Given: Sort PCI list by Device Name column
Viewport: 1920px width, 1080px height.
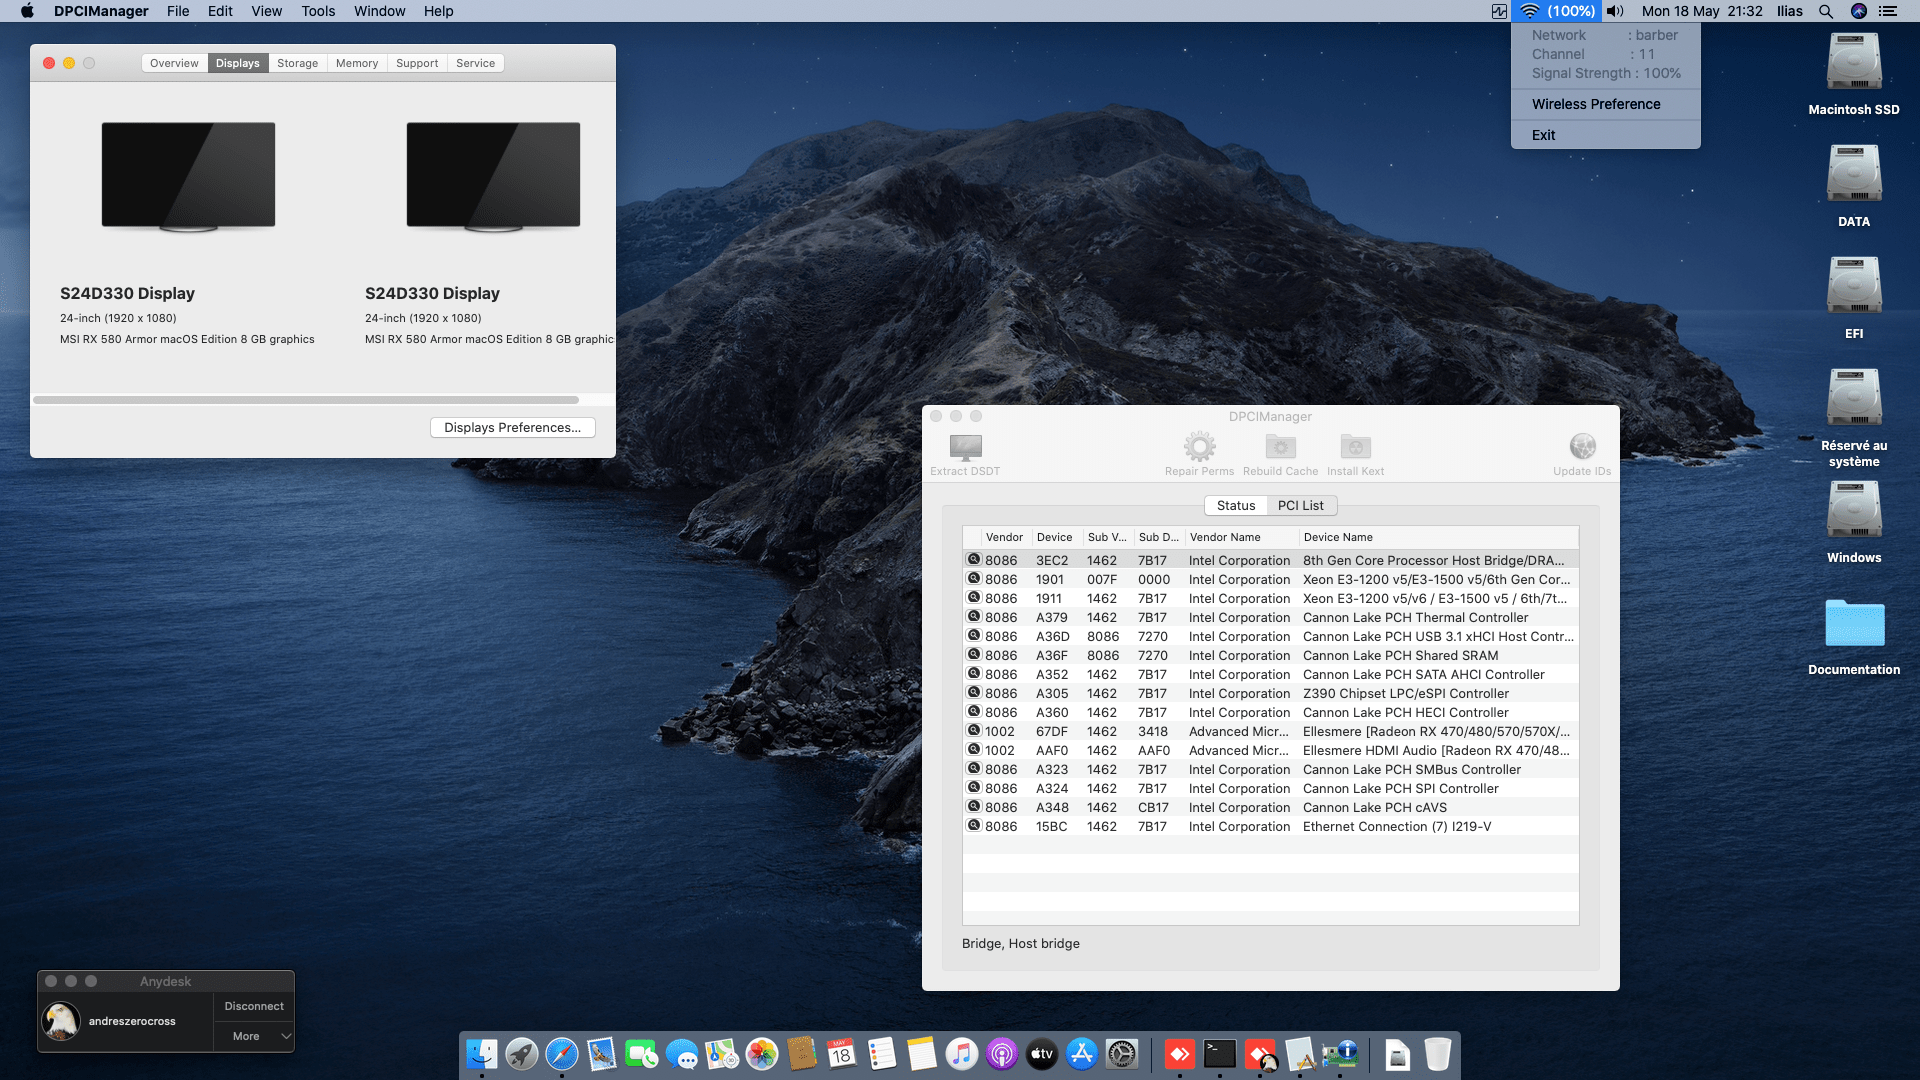Looking at the screenshot, I should 1438,537.
